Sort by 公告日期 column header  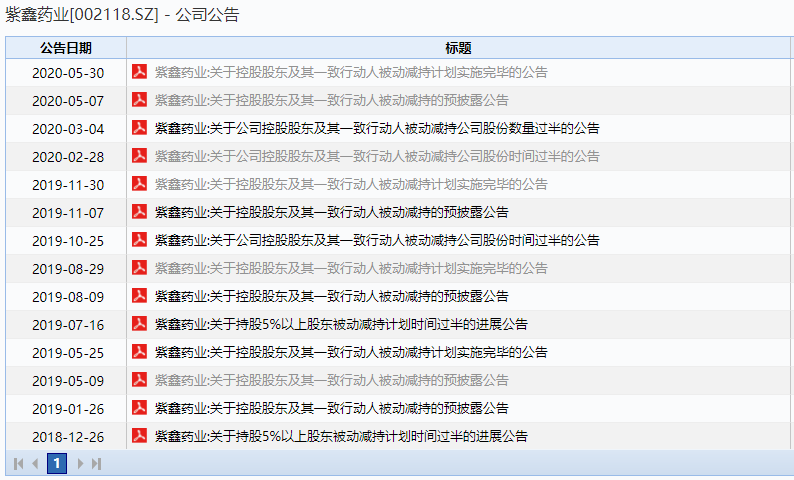pyautogui.click(x=66, y=48)
